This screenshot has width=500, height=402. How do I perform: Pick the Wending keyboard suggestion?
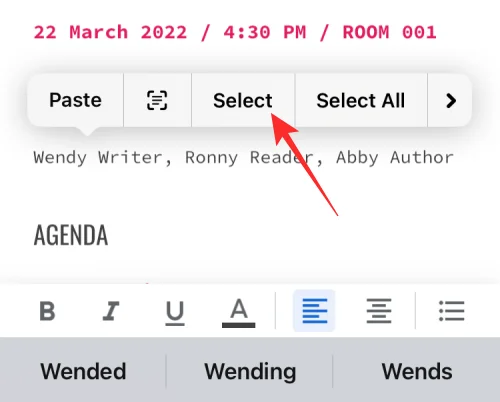(250, 372)
